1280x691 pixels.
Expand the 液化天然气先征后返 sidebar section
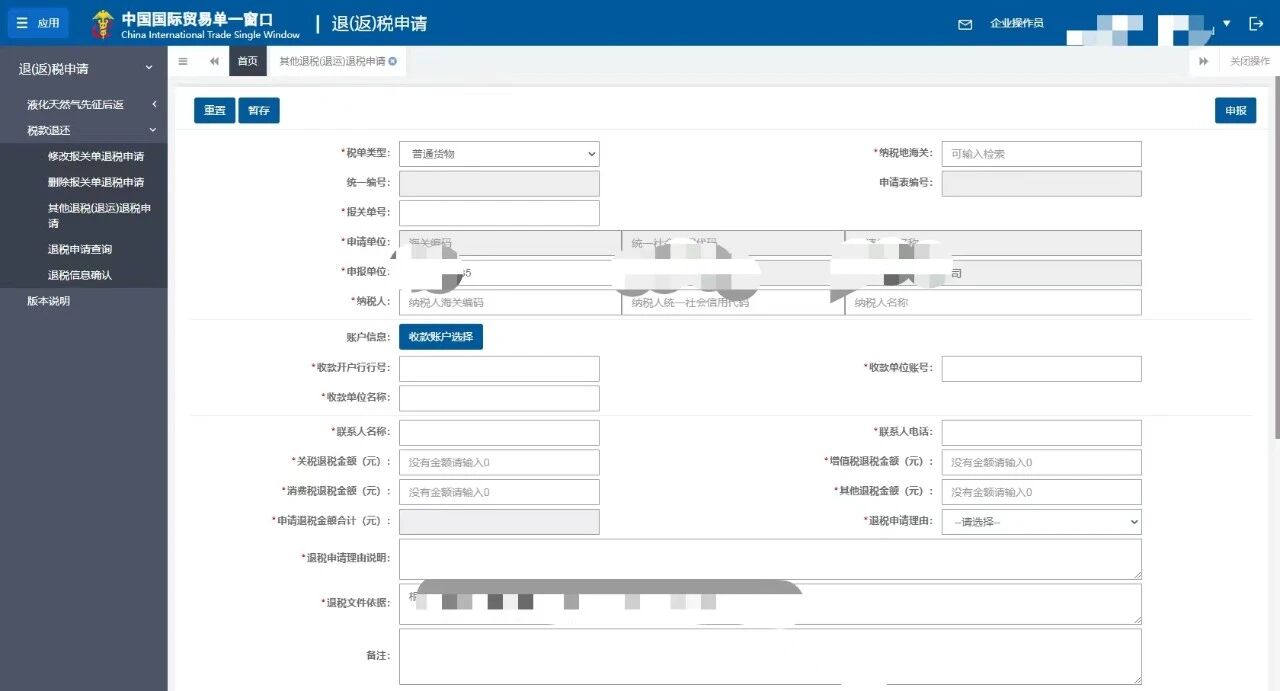point(153,104)
